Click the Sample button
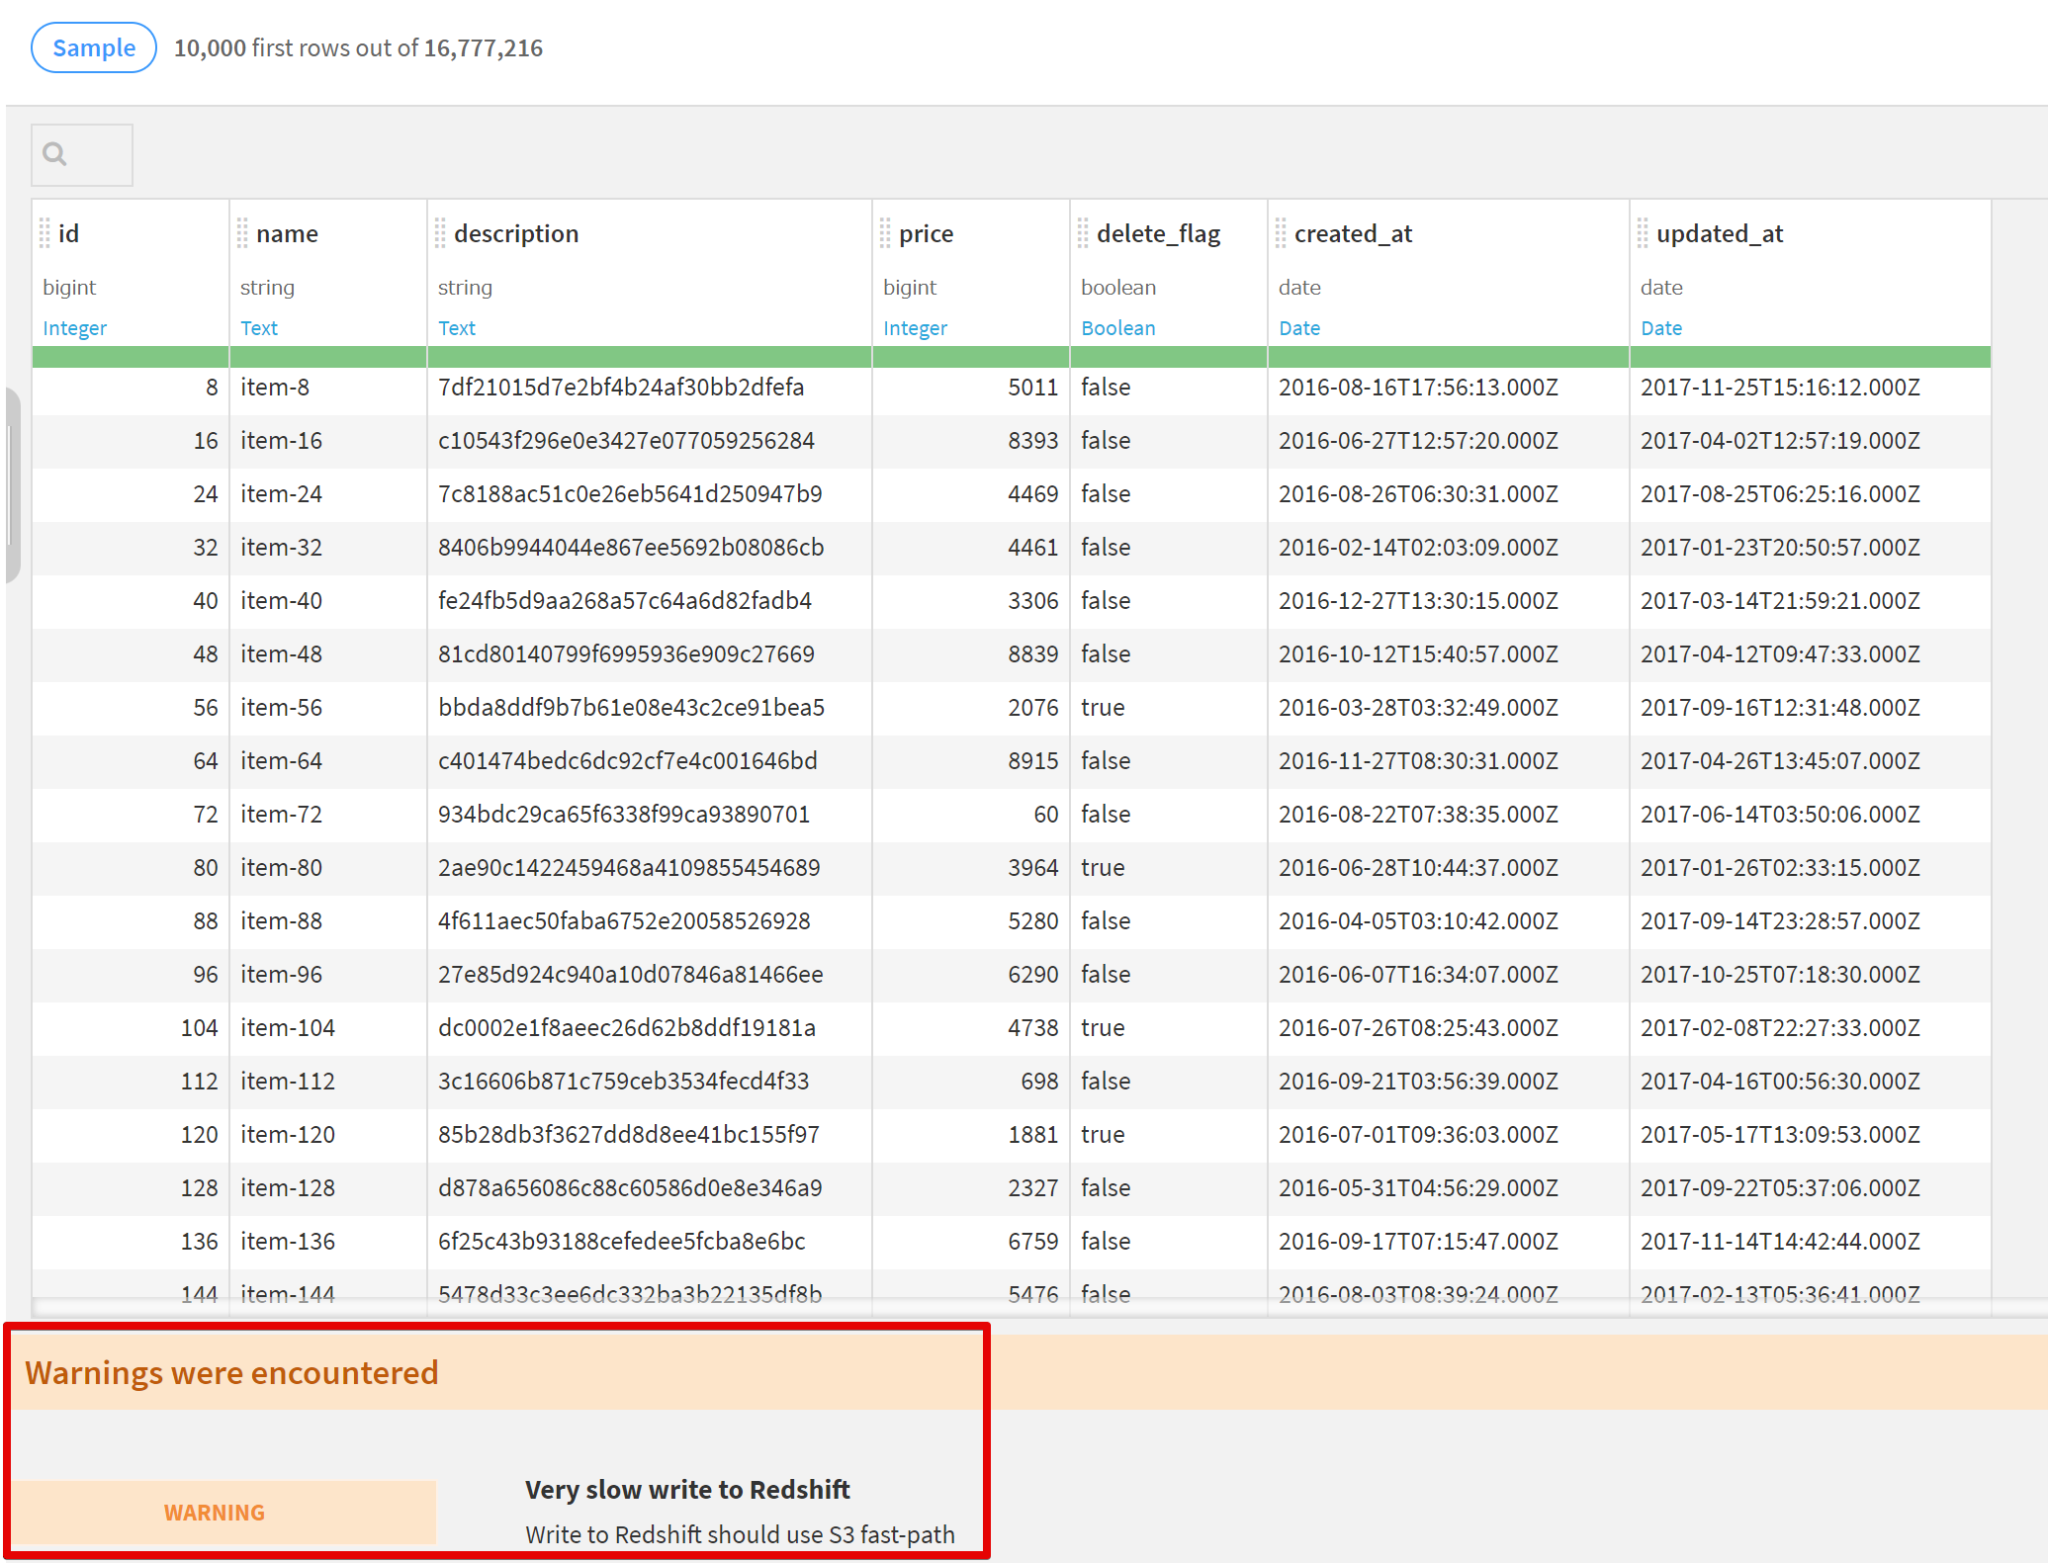Viewport: 2048px width, 1563px height. (x=94, y=48)
